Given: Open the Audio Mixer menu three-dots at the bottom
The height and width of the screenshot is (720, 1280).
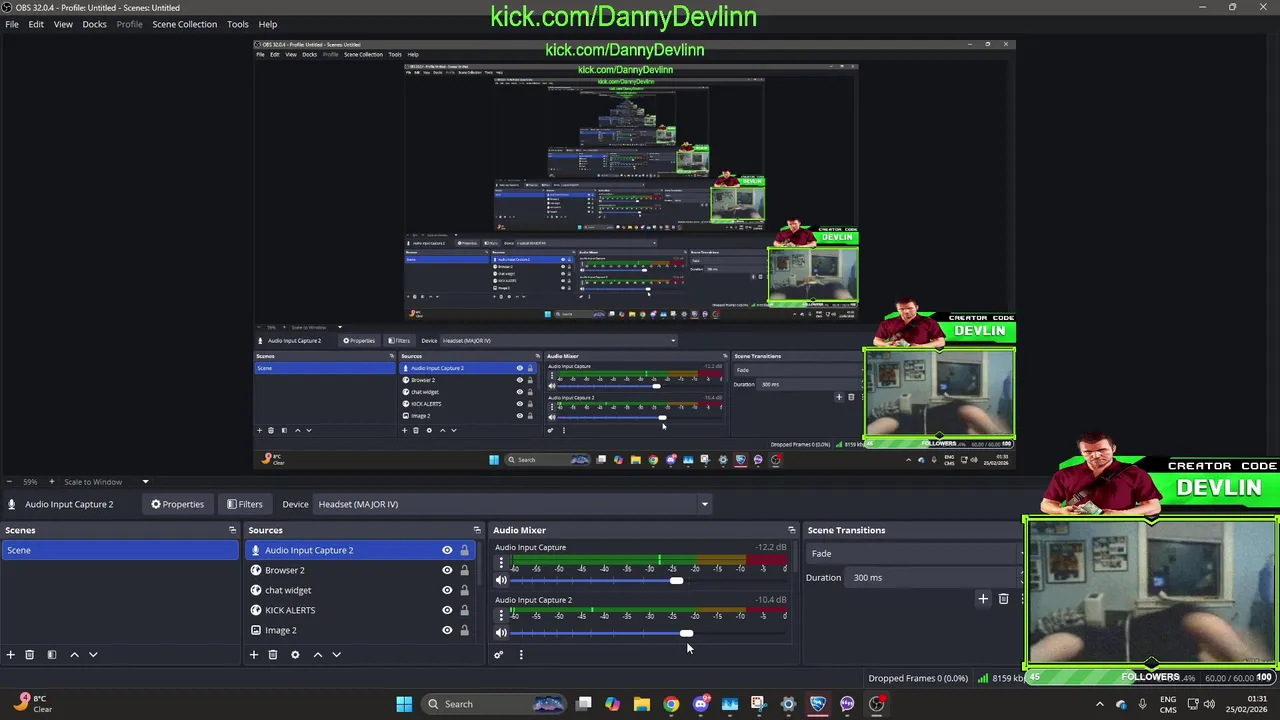Looking at the screenshot, I should point(521,655).
